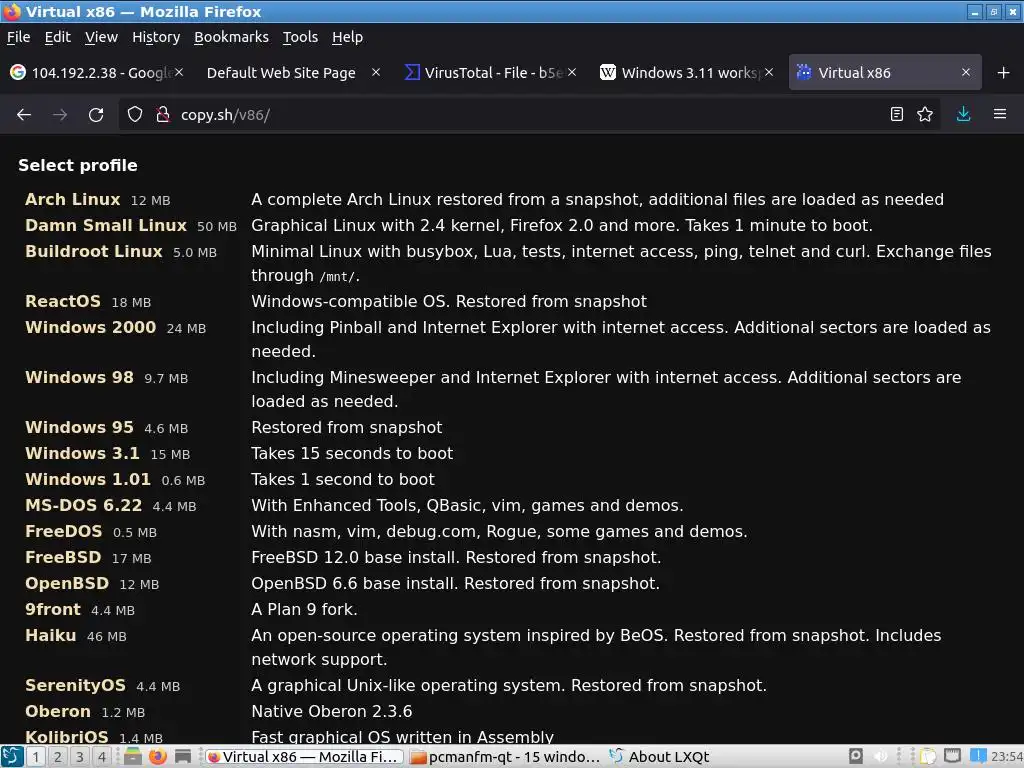This screenshot has height=768, width=1024.
Task: Open the OpenBSD profile
Action: (x=67, y=583)
